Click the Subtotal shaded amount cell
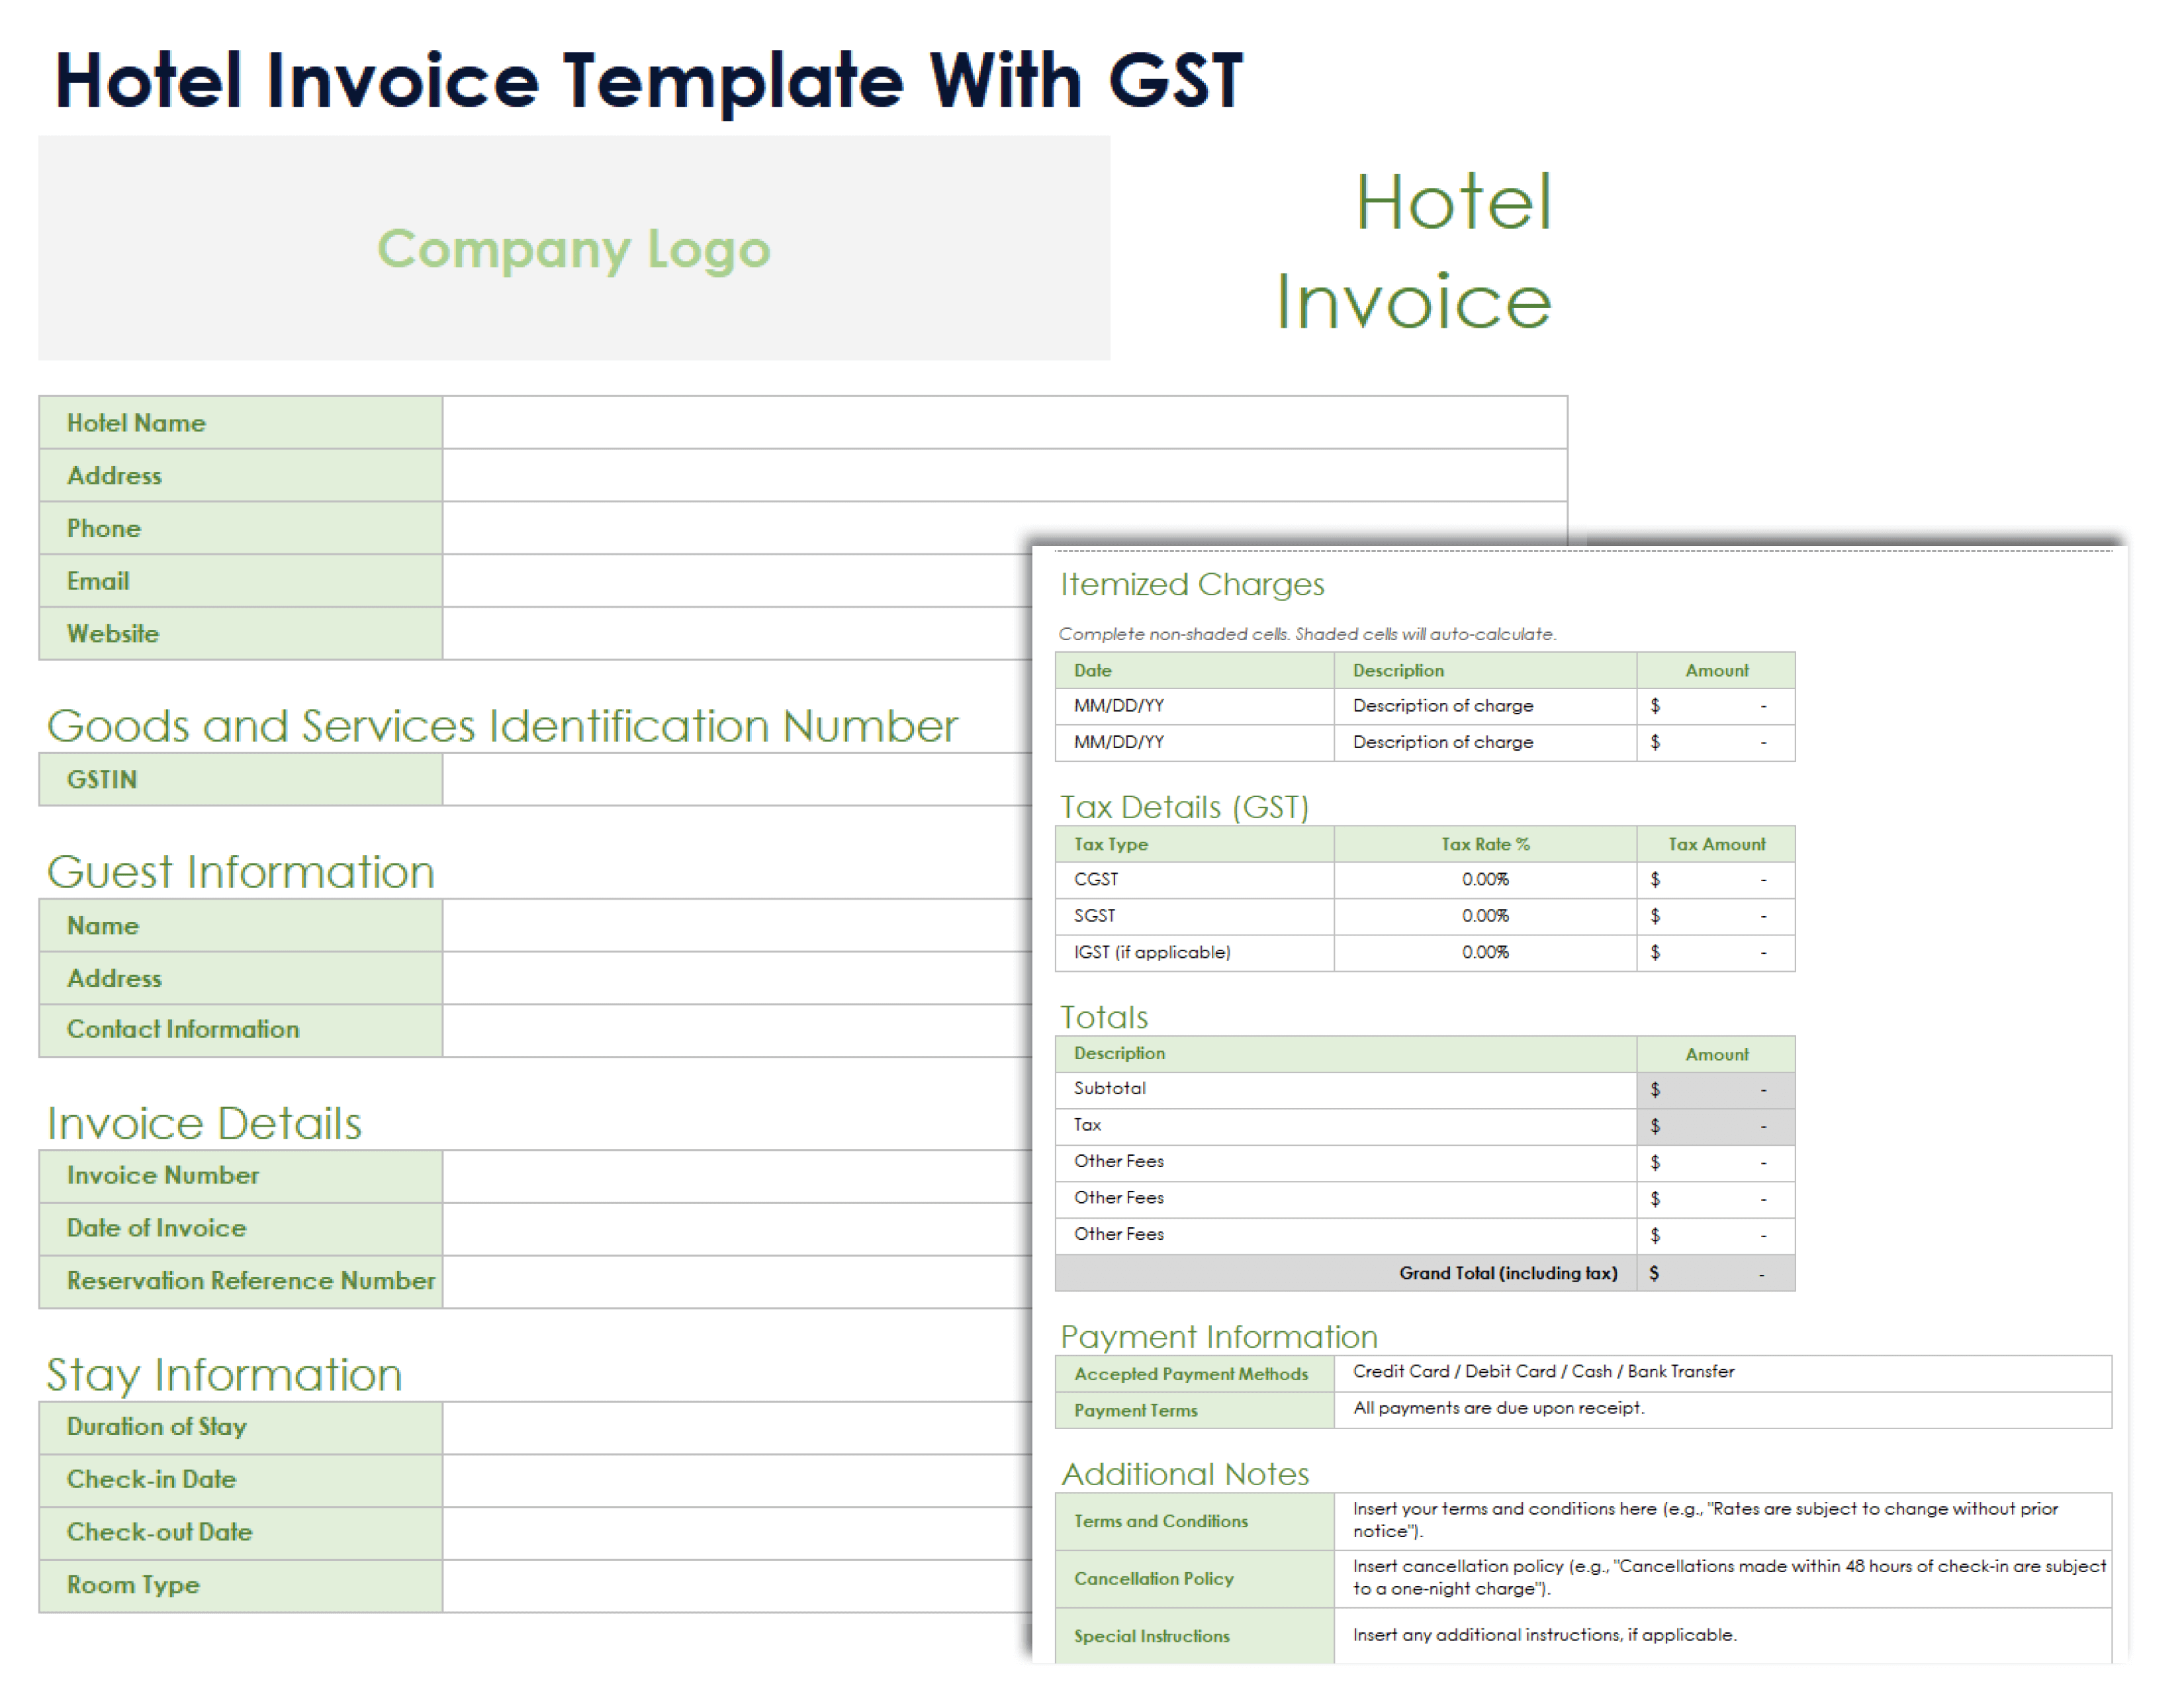The height and width of the screenshot is (1688, 2184). pos(1716,1090)
